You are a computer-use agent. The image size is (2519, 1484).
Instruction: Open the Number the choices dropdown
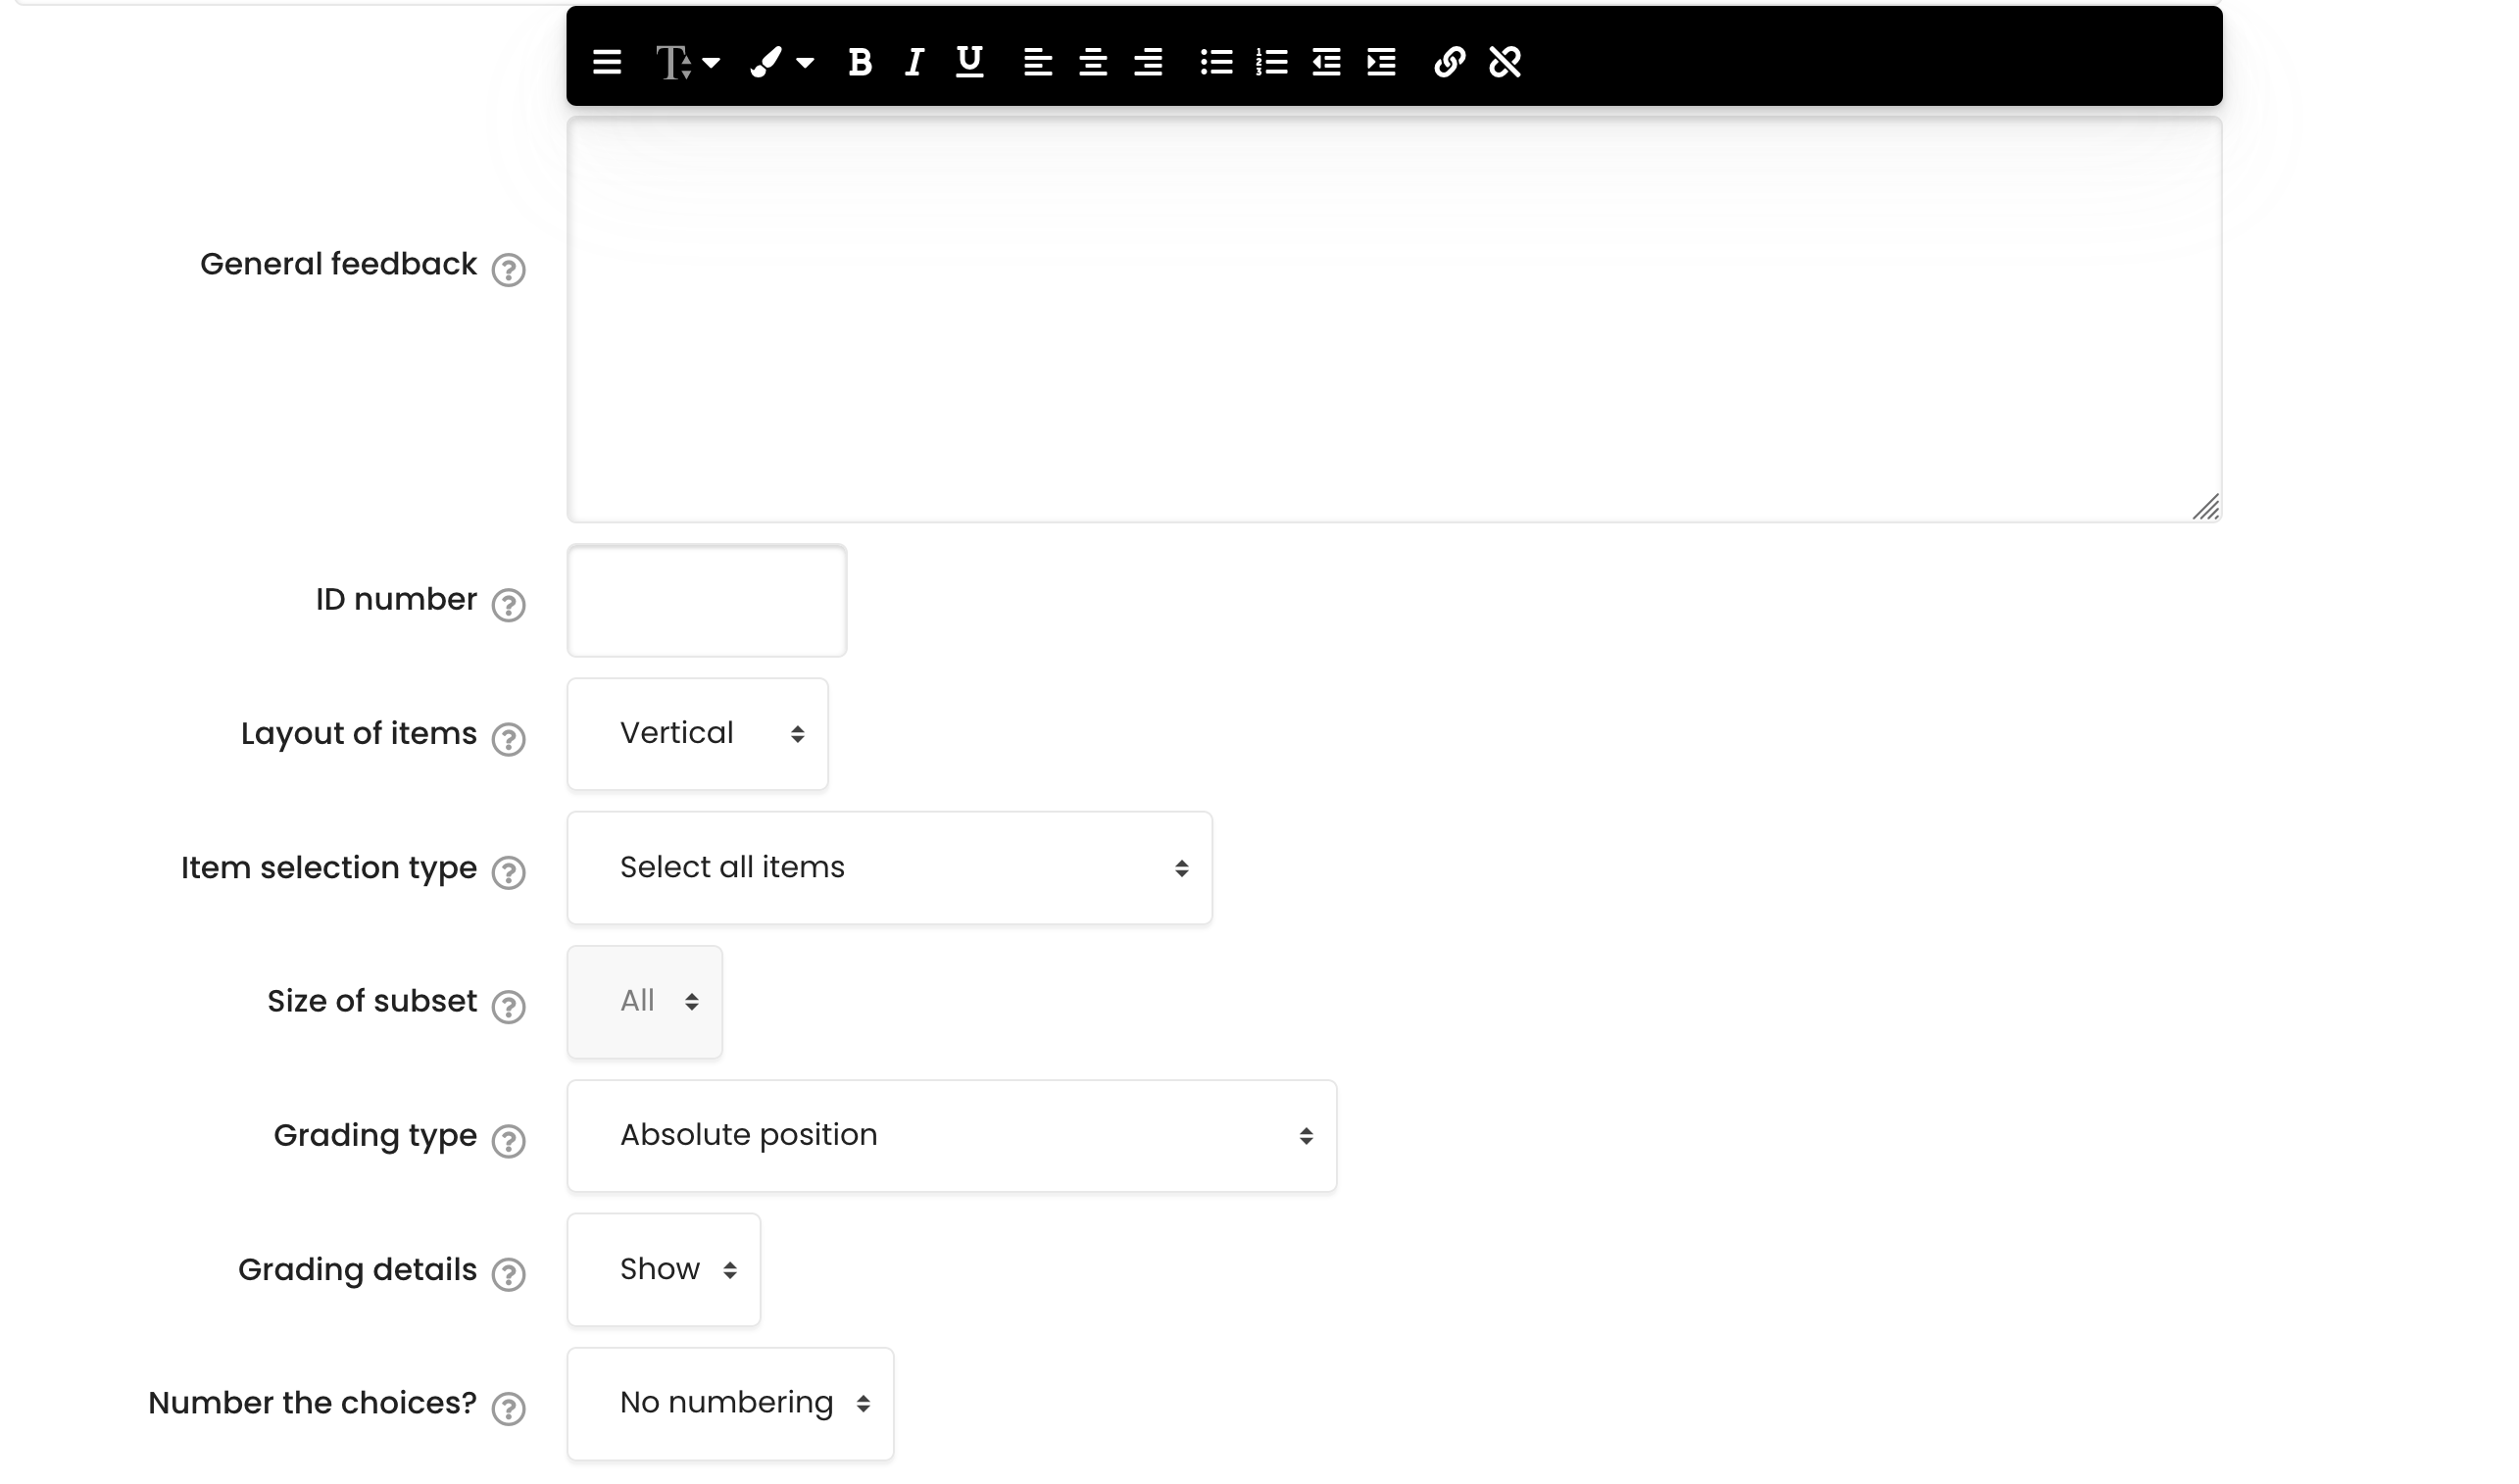729,1402
